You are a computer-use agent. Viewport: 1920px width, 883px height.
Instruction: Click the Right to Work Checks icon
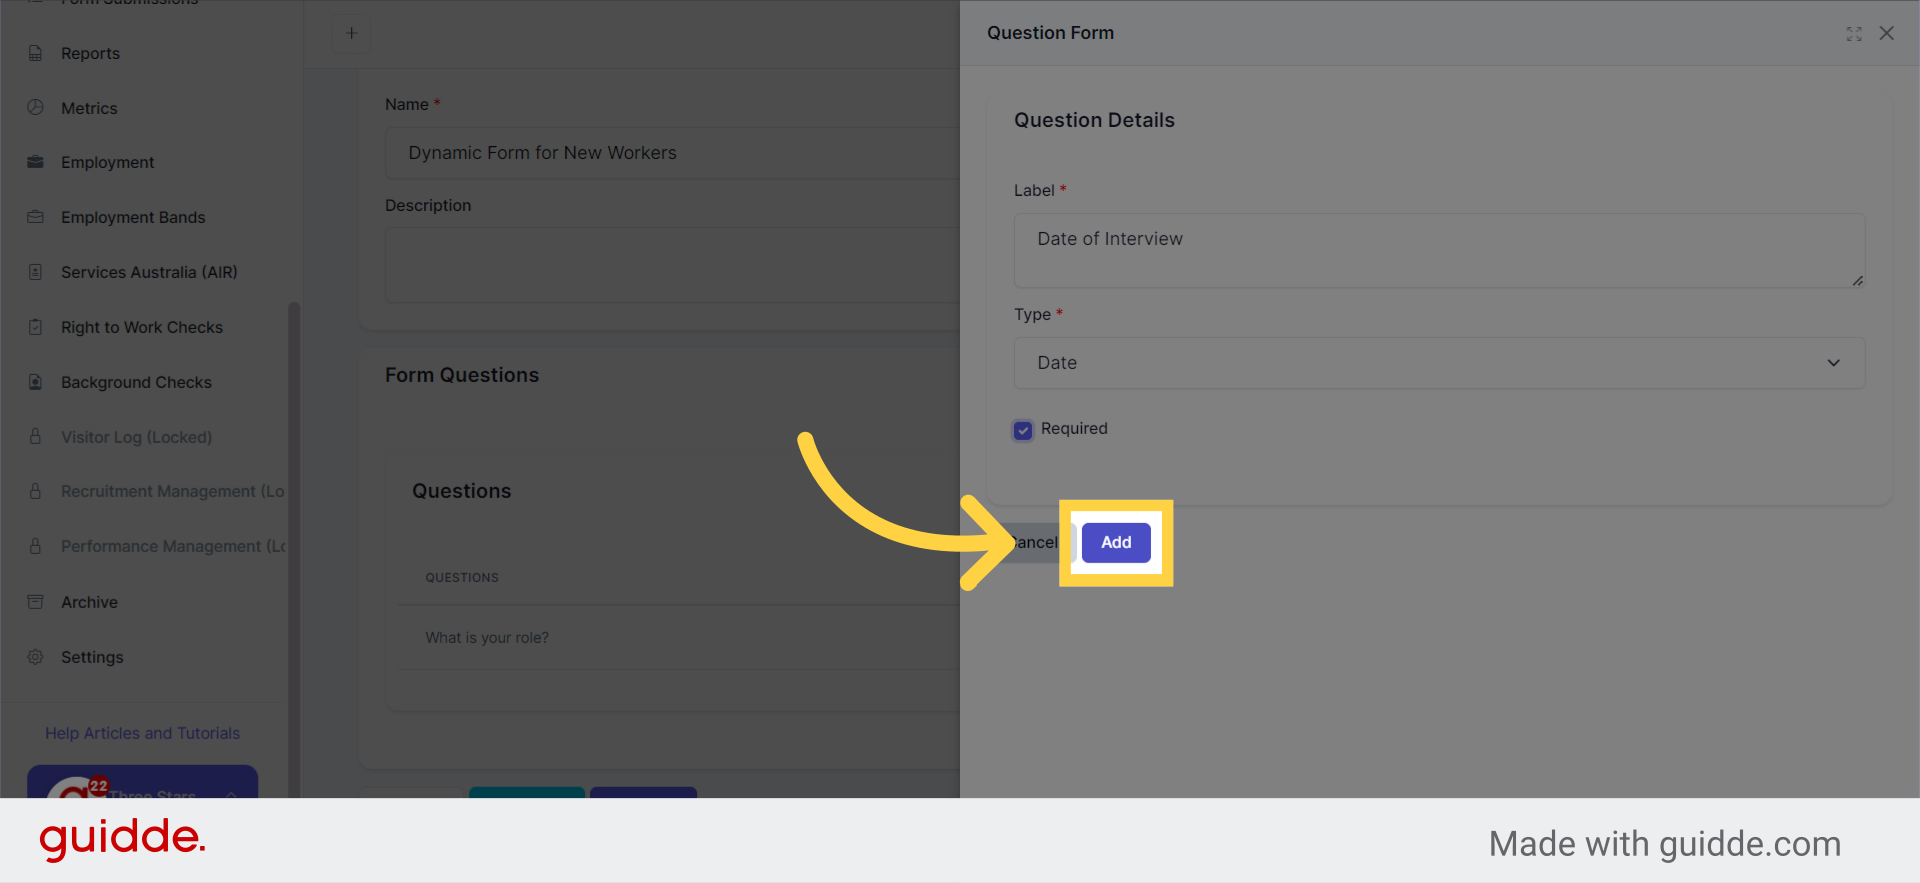(x=36, y=327)
